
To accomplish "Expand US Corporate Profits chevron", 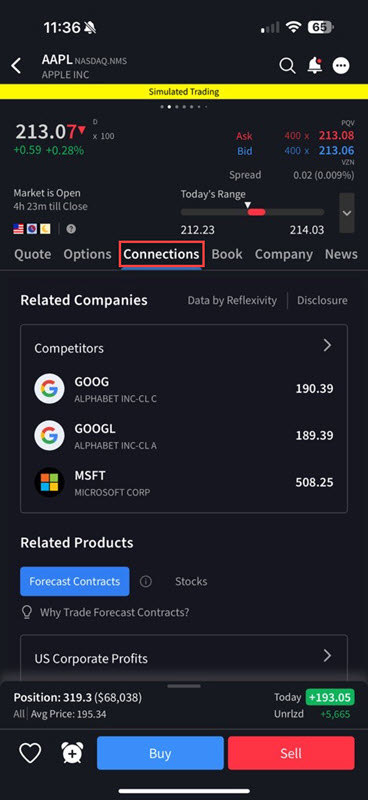I will coord(328,656).
